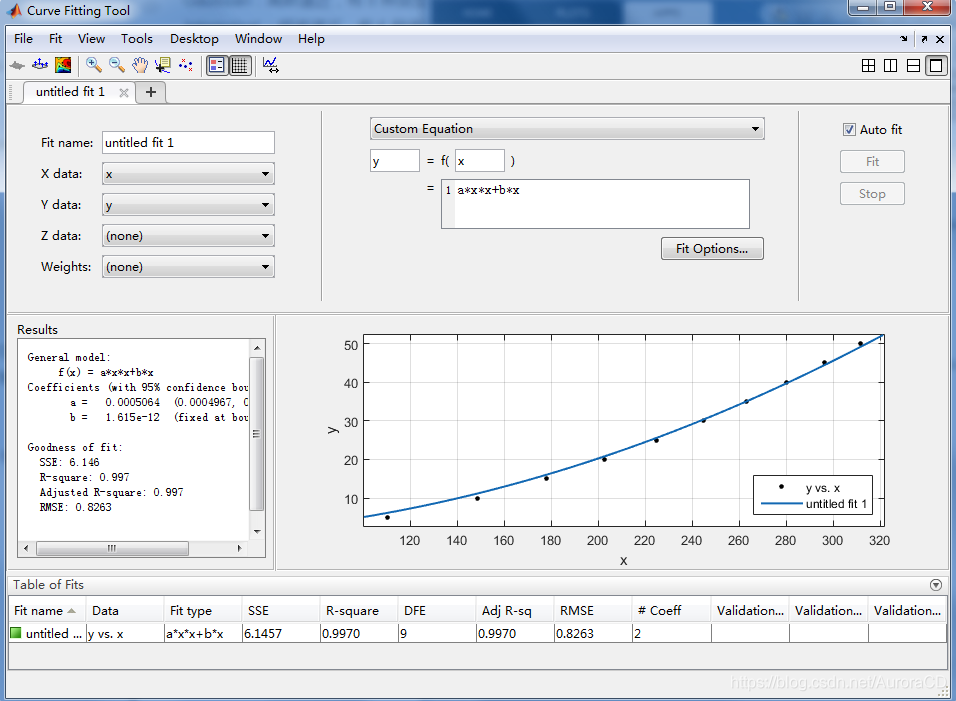Activate the Zoom In tool
Image resolution: width=956 pixels, height=701 pixels.
click(x=93, y=65)
